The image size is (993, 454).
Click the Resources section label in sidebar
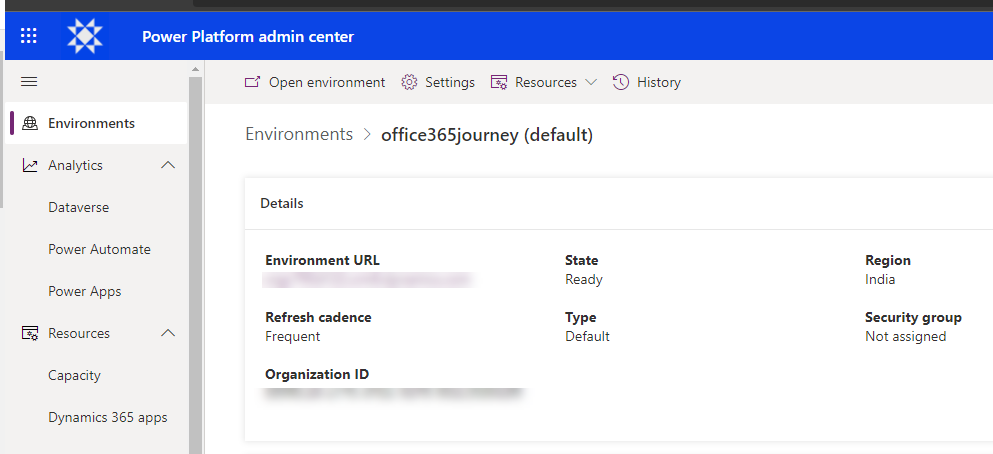(x=79, y=334)
